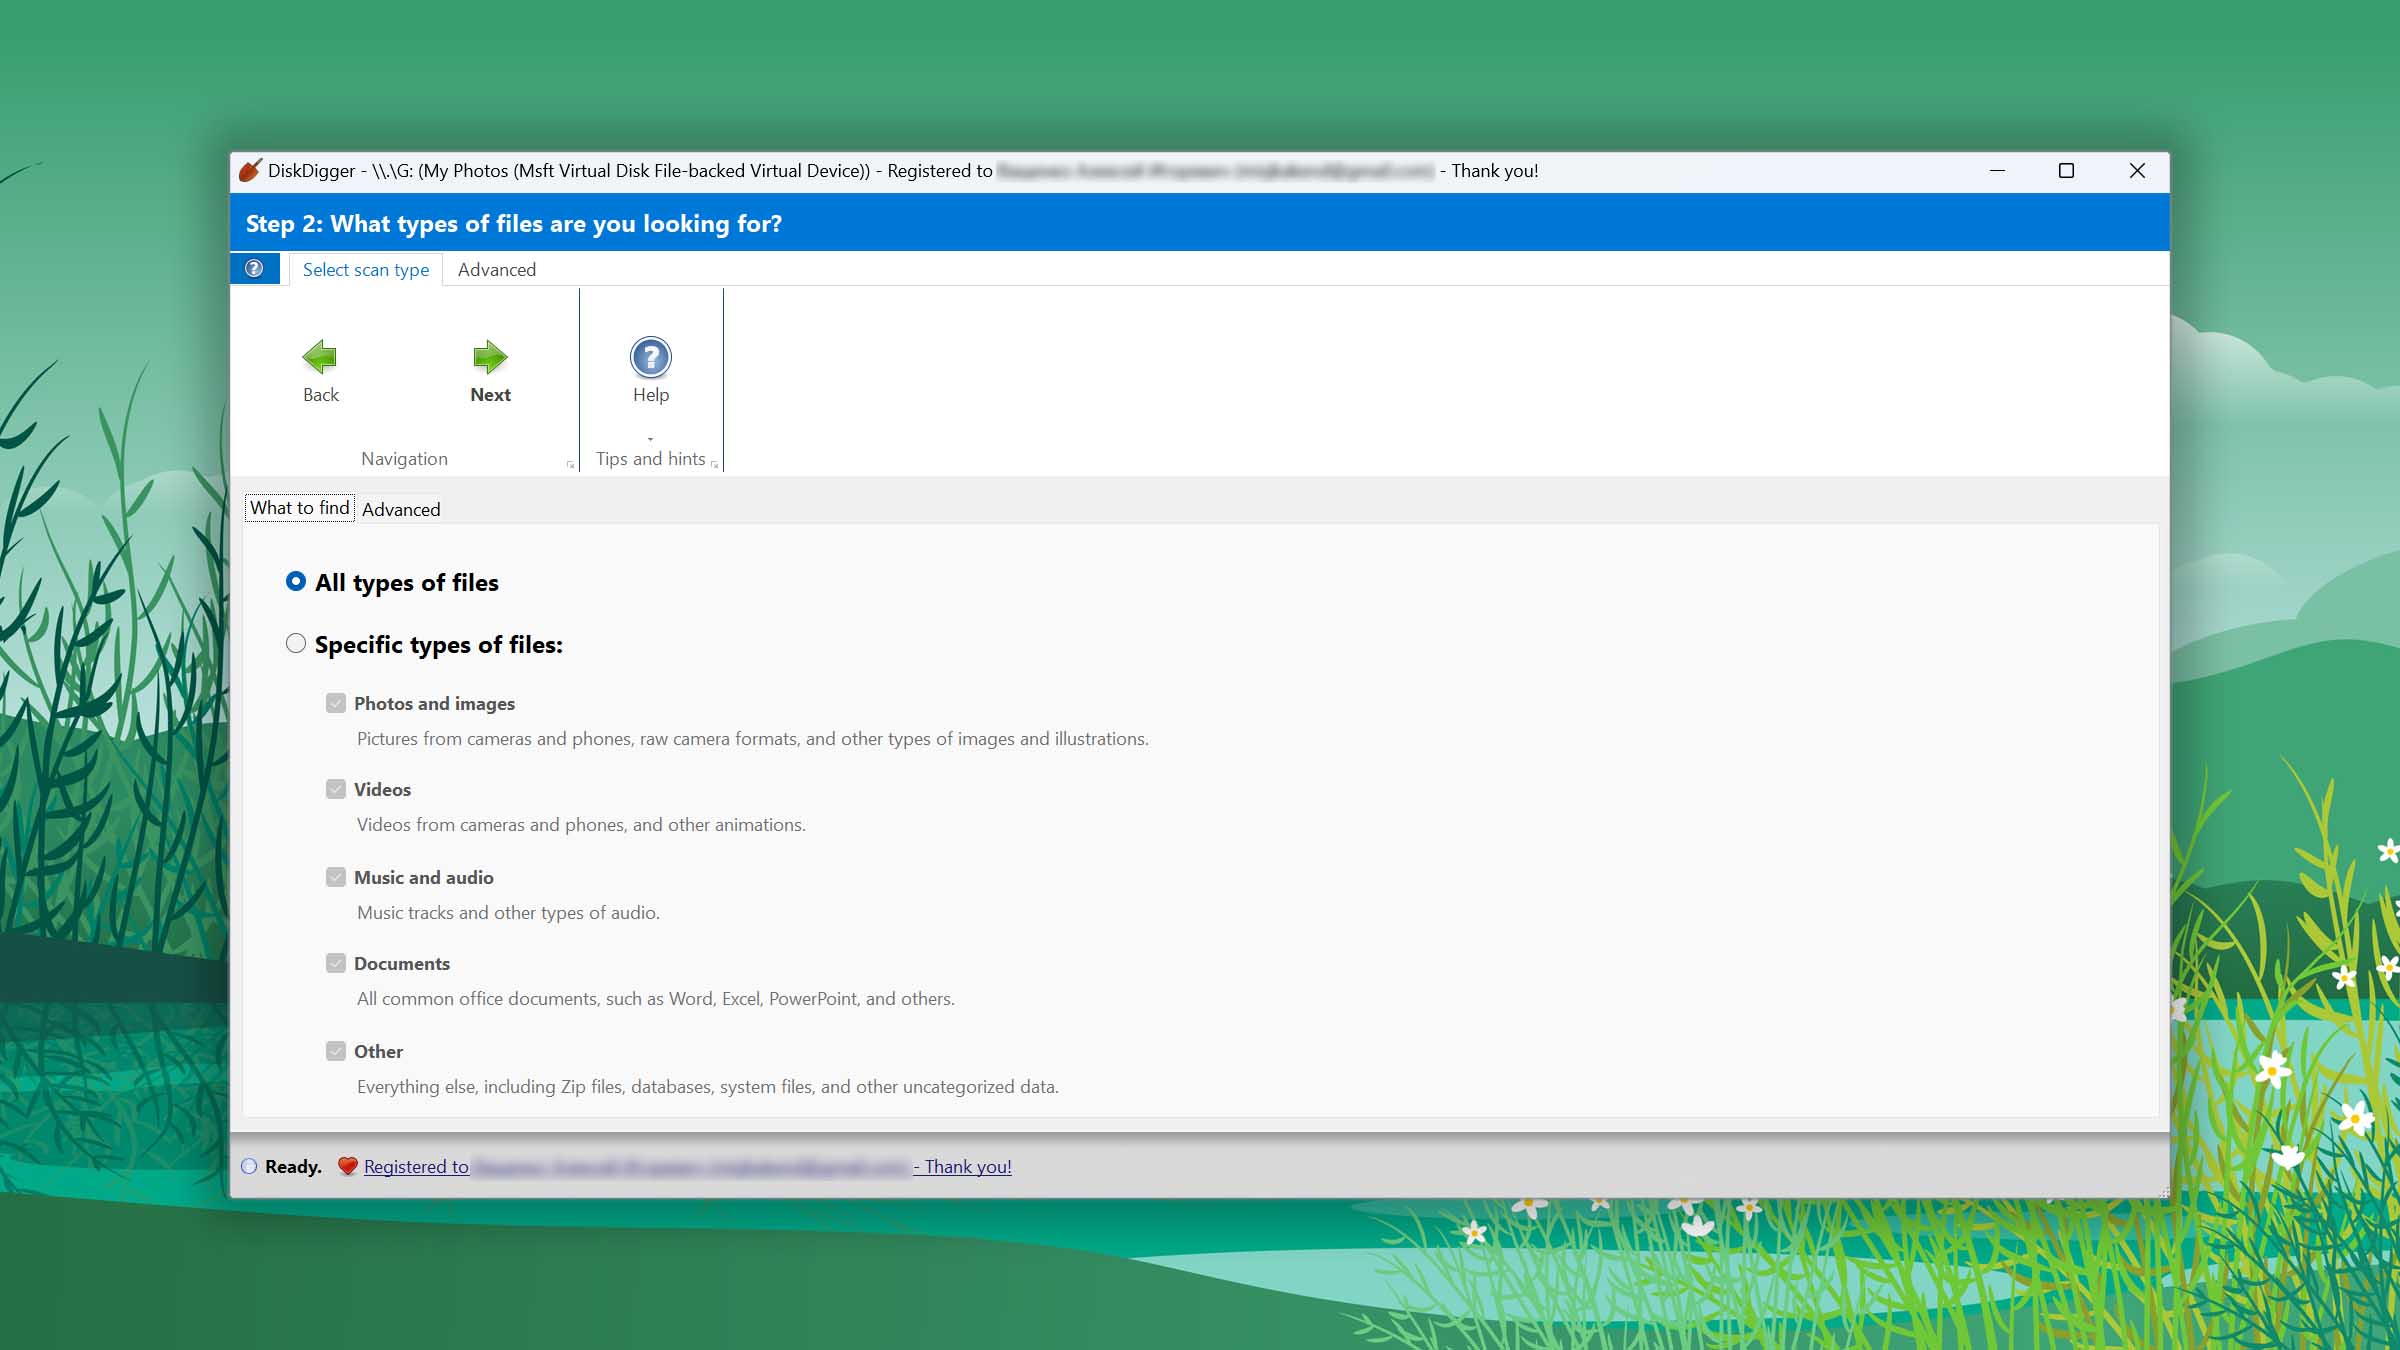This screenshot has height=1350, width=2400.
Task: Enable the Videos checkbox
Action: click(x=336, y=788)
